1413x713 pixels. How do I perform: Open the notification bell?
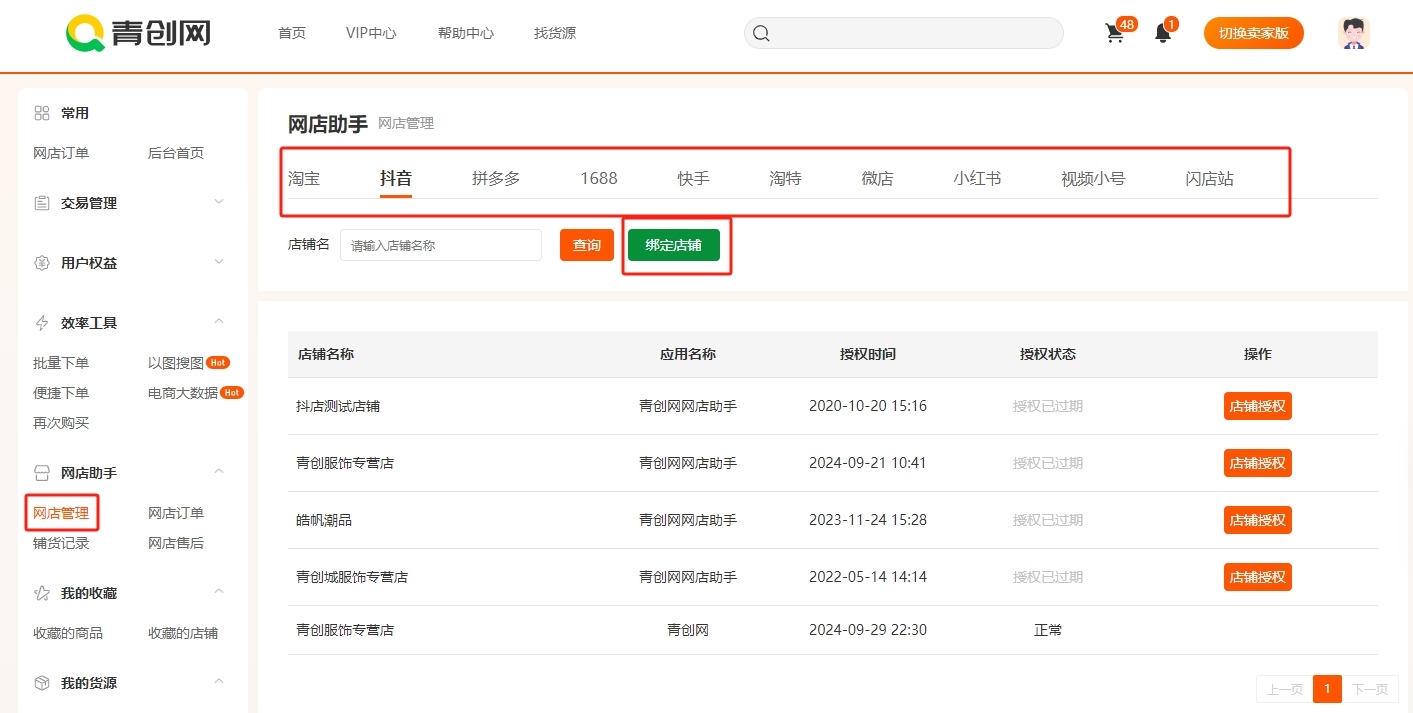pyautogui.click(x=1162, y=33)
